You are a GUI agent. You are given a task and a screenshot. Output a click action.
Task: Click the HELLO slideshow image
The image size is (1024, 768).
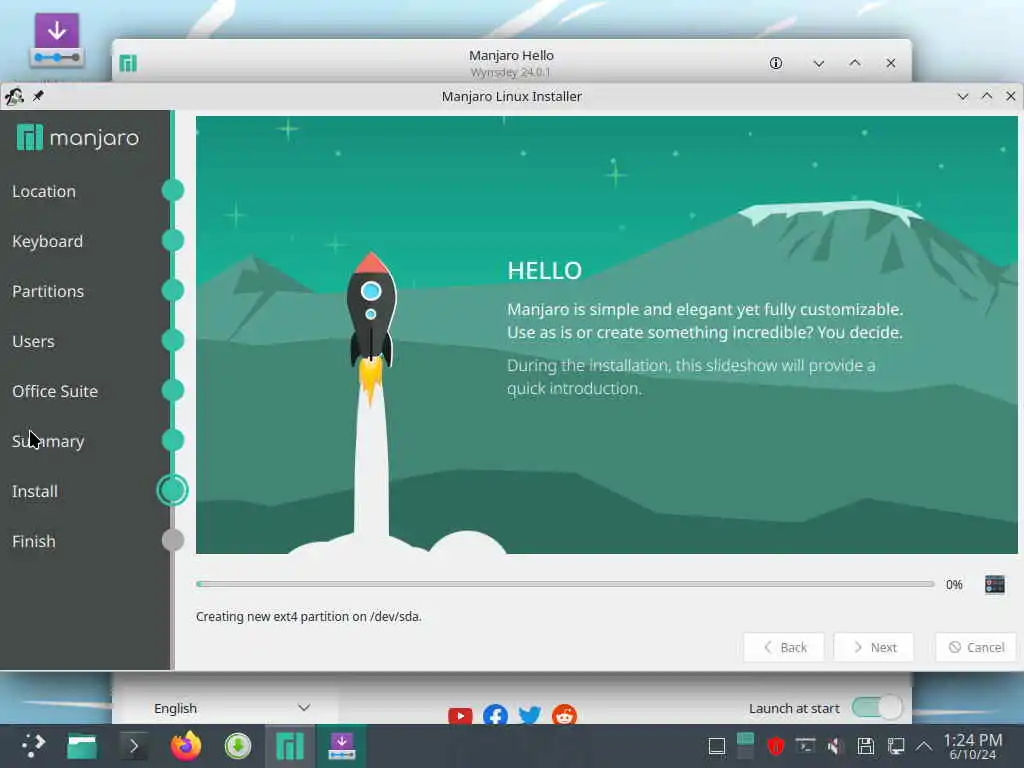pos(607,335)
